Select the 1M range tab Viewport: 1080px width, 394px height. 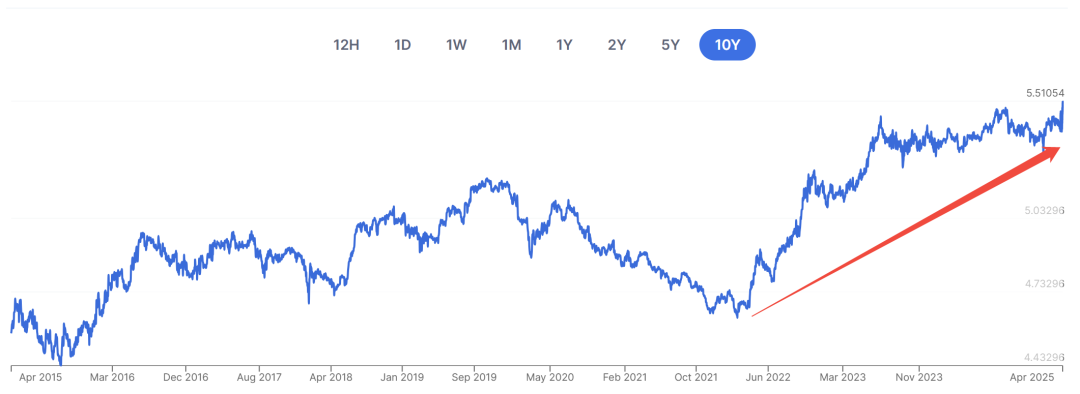point(511,45)
